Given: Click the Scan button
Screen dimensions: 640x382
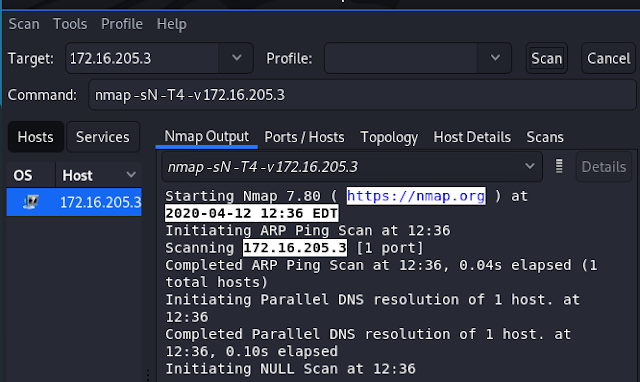Looking at the screenshot, I should click(547, 58).
